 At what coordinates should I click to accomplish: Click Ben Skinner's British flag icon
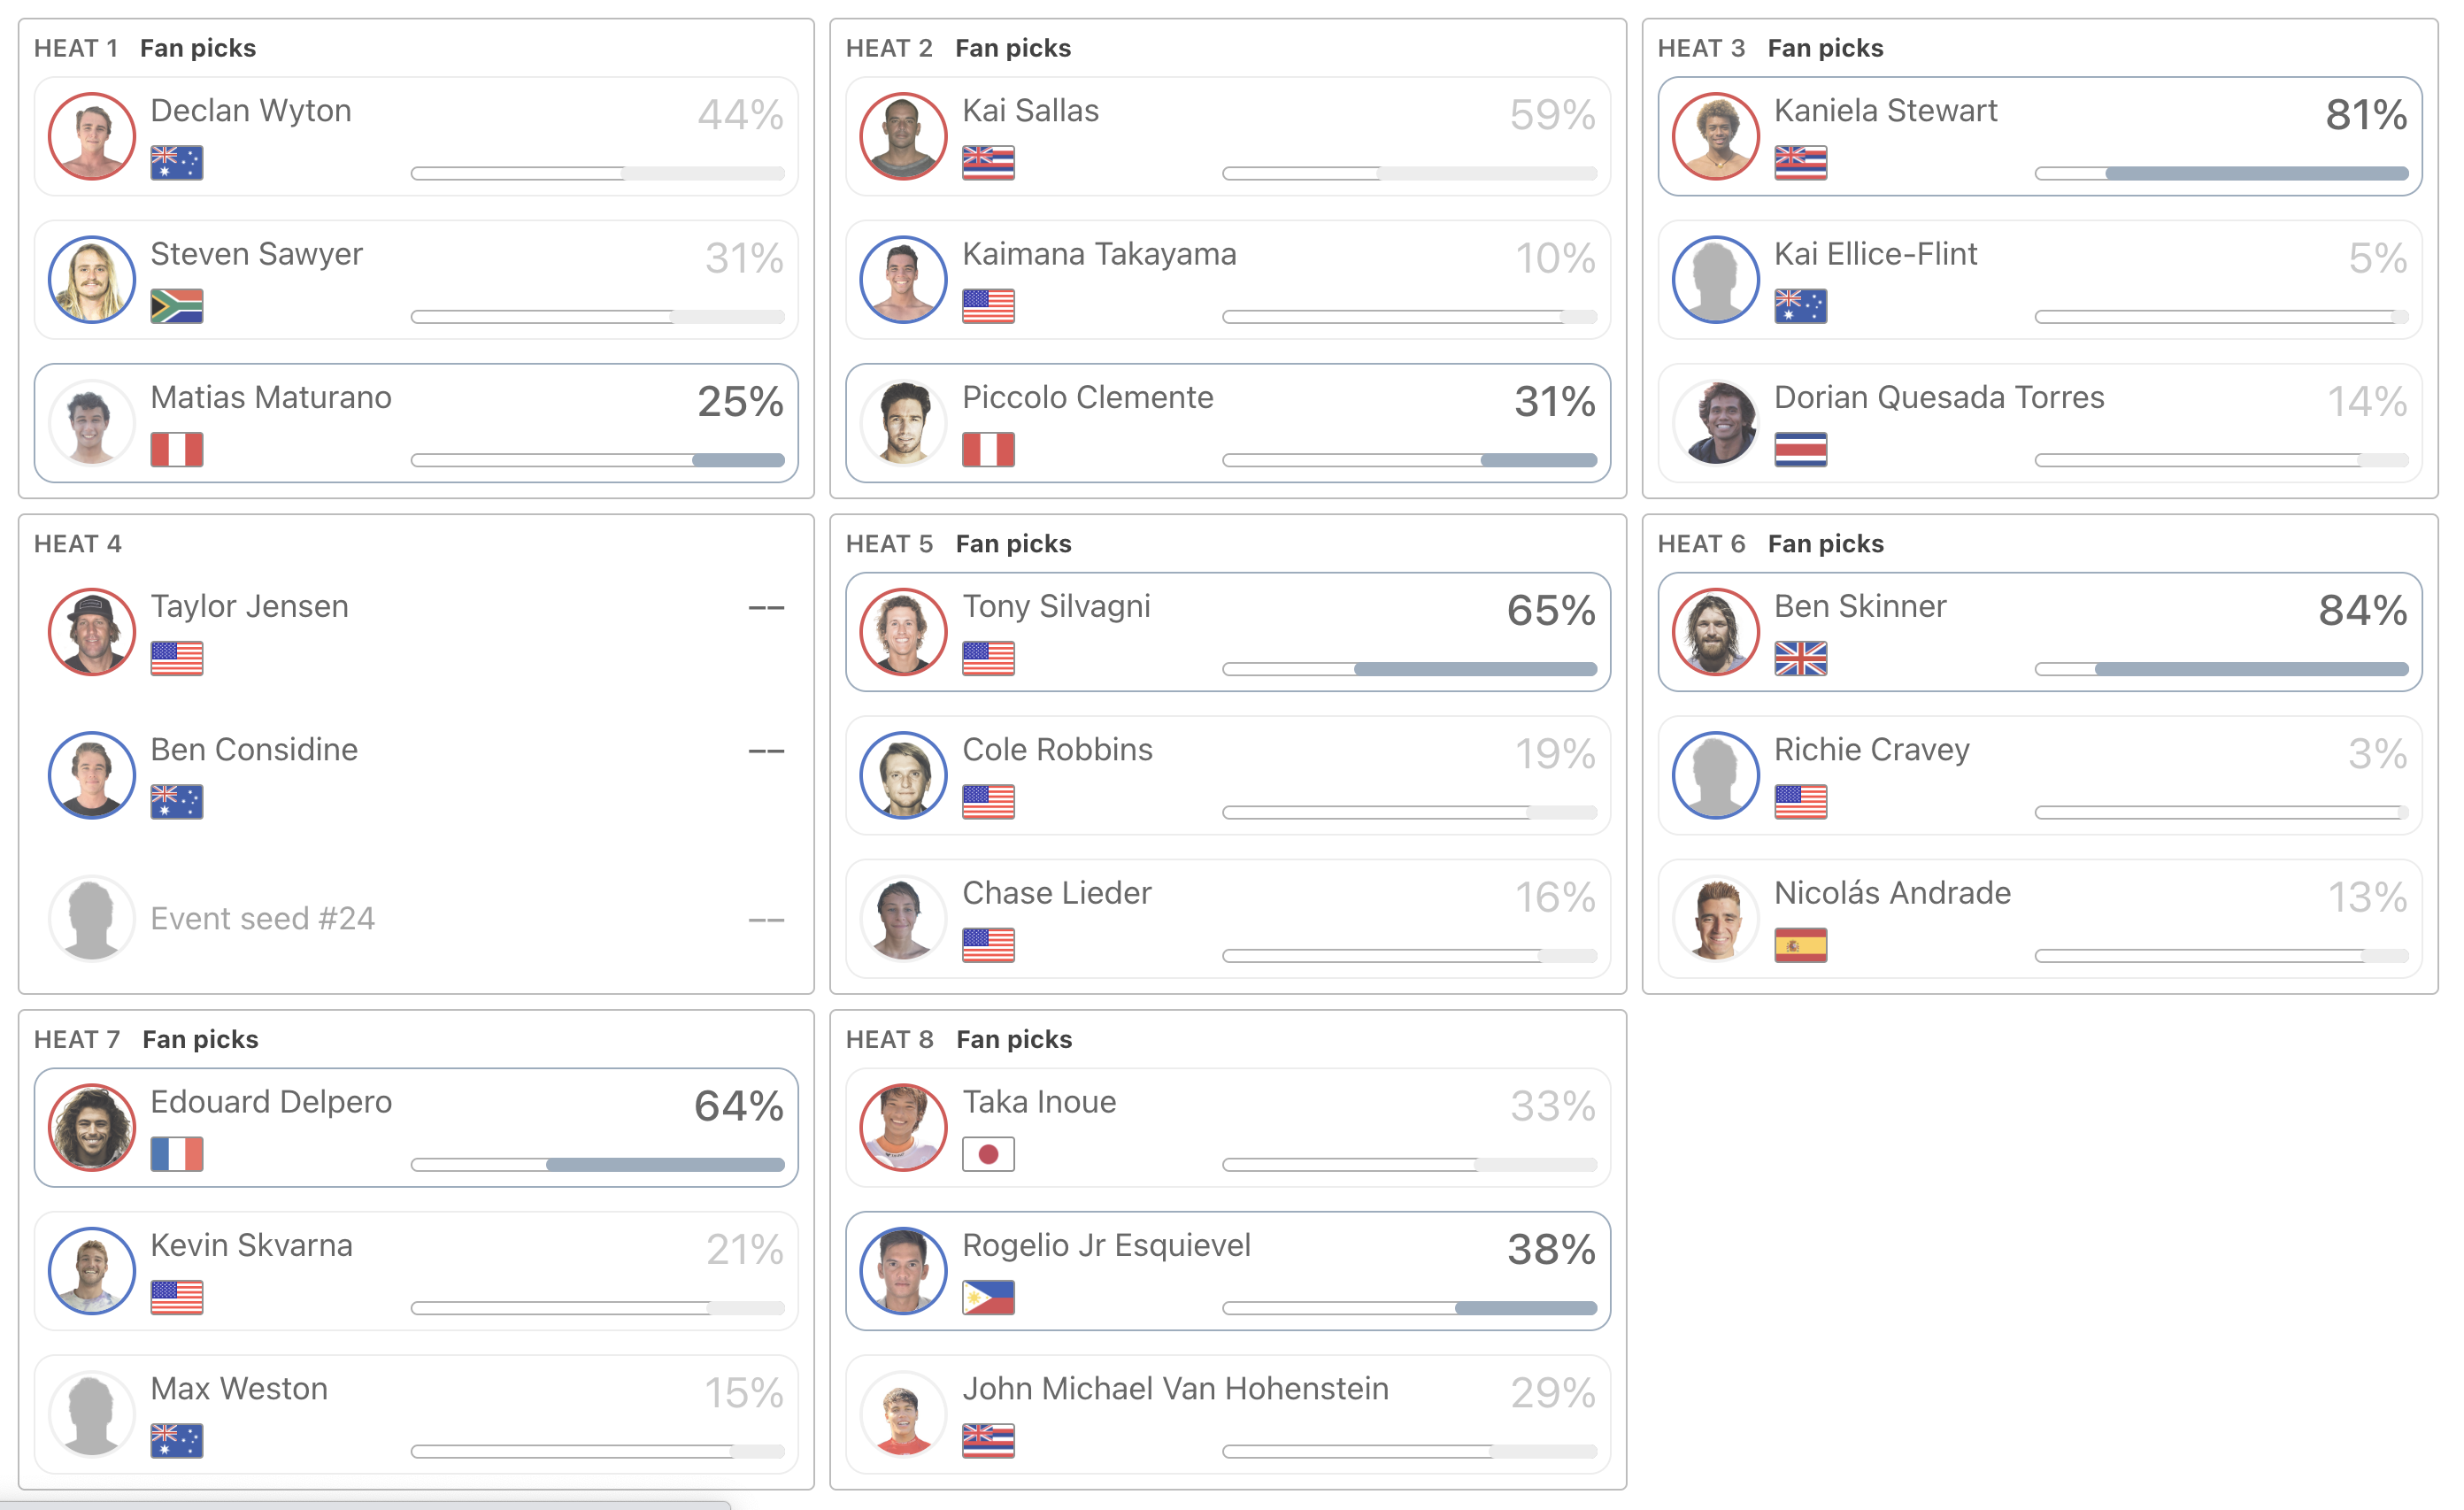[x=1800, y=658]
